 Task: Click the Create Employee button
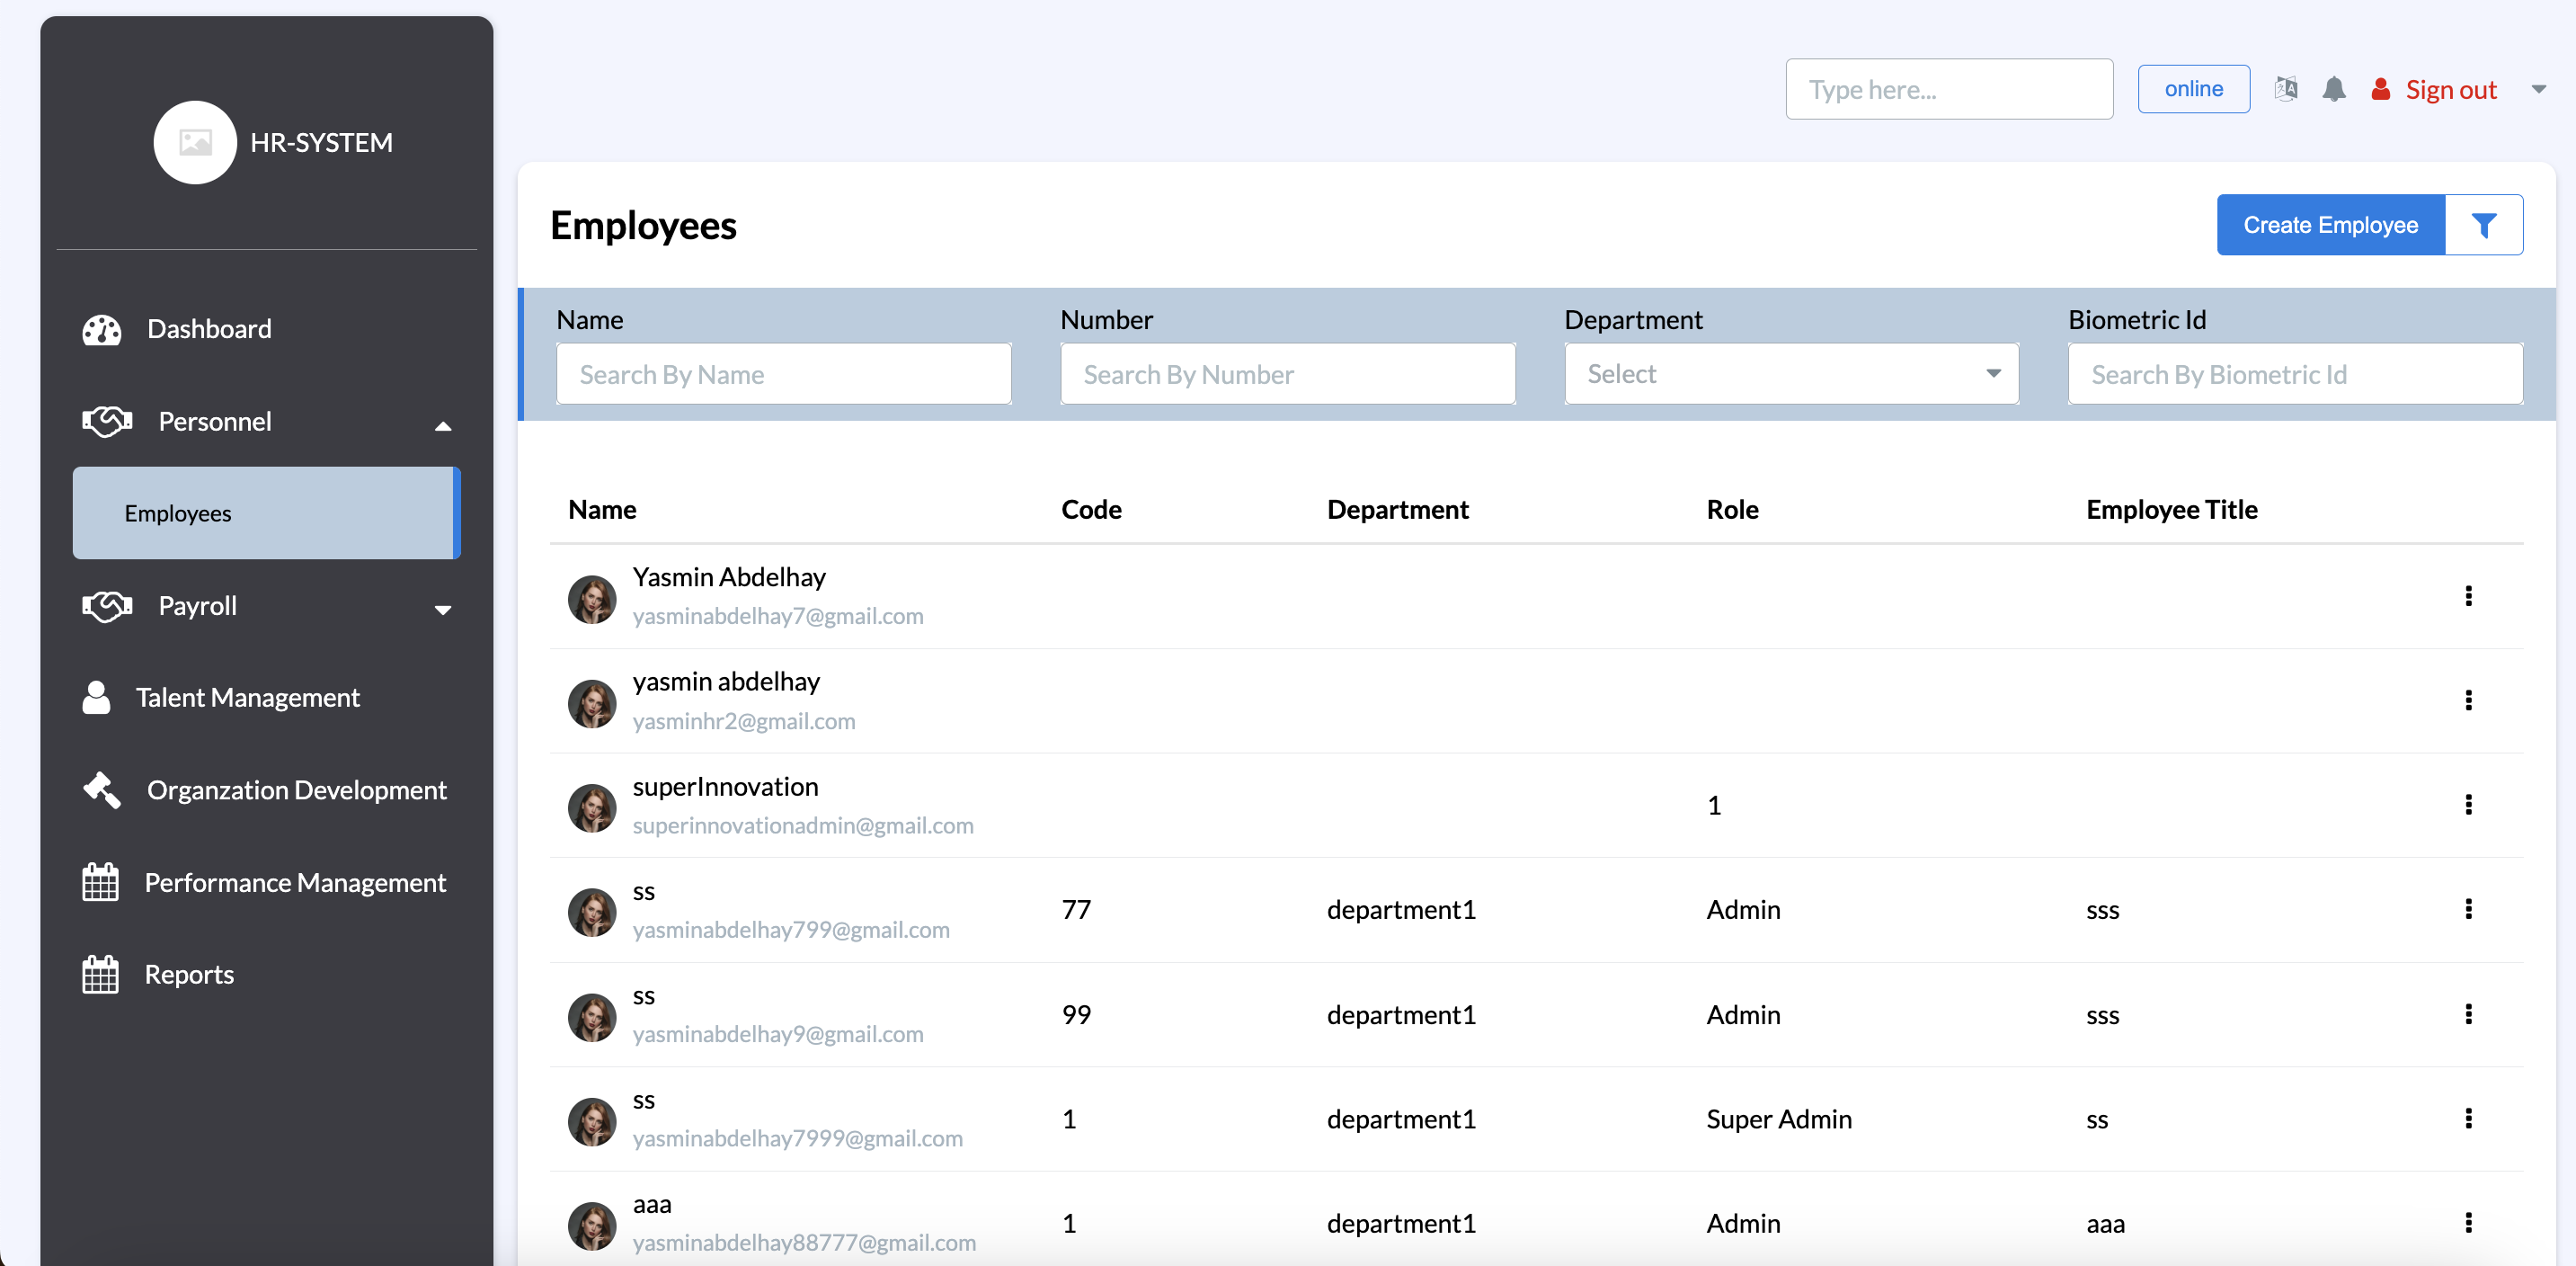pyautogui.click(x=2329, y=225)
